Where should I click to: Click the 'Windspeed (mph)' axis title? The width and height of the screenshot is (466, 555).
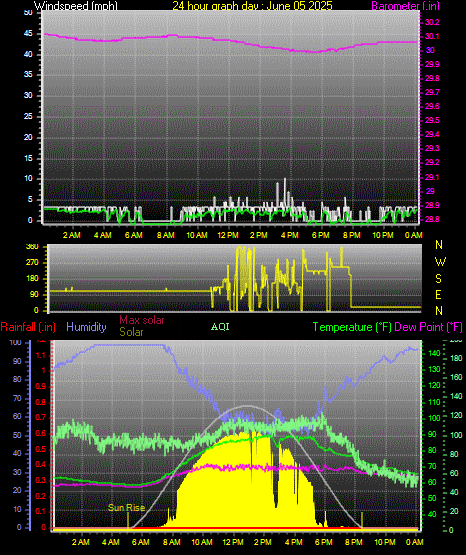(x=76, y=6)
